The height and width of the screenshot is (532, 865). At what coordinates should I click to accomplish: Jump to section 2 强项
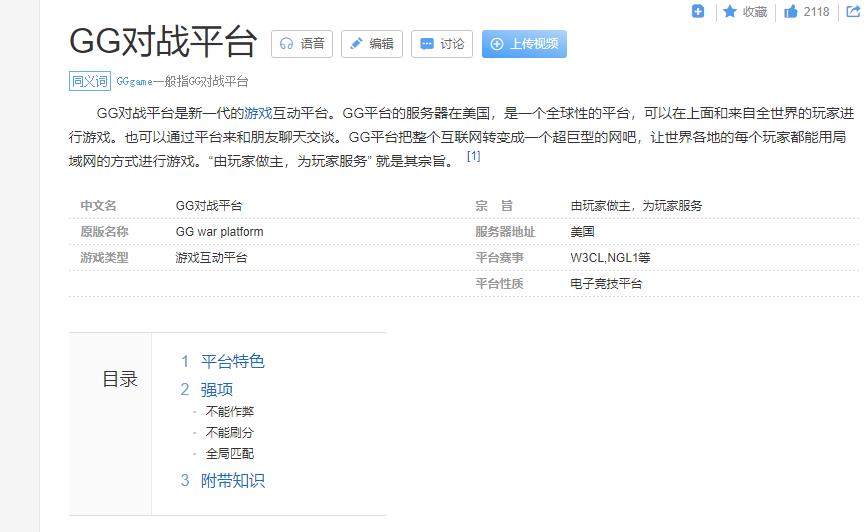tap(216, 389)
